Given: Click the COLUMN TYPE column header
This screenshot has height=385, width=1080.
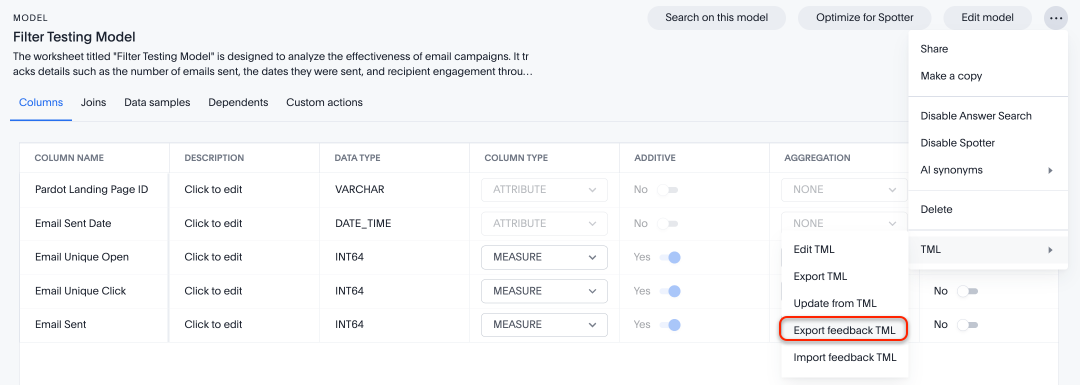Looking at the screenshot, I should pyautogui.click(x=516, y=158).
